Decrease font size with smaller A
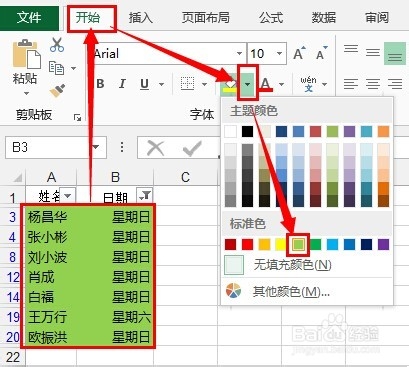The width and height of the screenshot is (409, 367). point(321,53)
